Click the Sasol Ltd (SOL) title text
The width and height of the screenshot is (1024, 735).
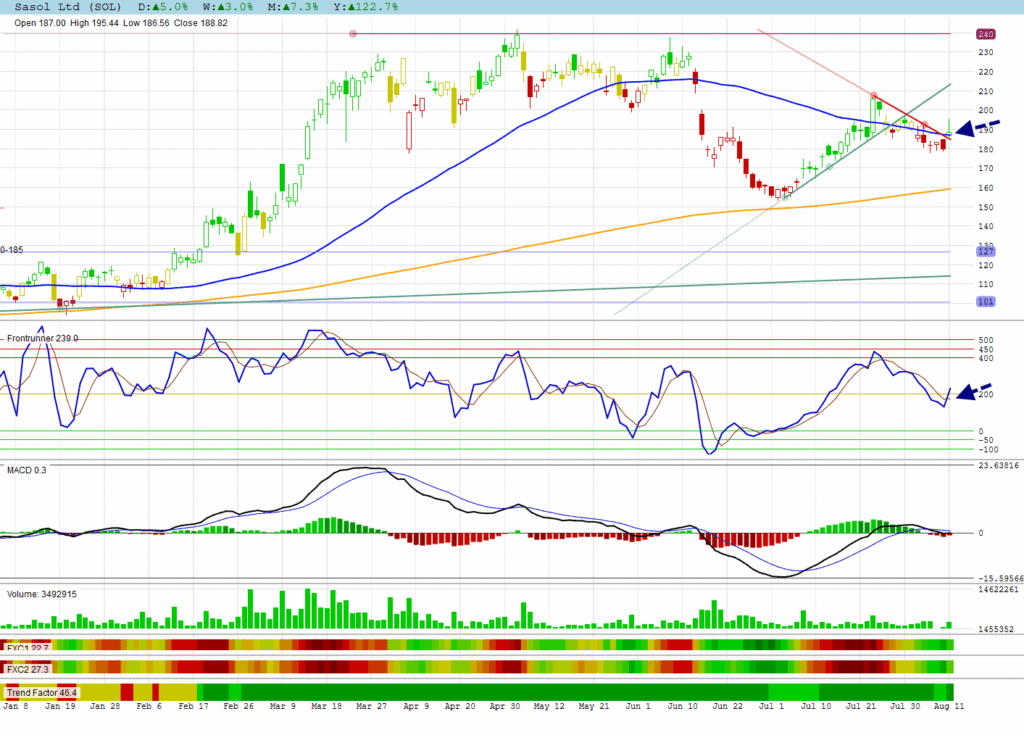pyautogui.click(x=68, y=7)
